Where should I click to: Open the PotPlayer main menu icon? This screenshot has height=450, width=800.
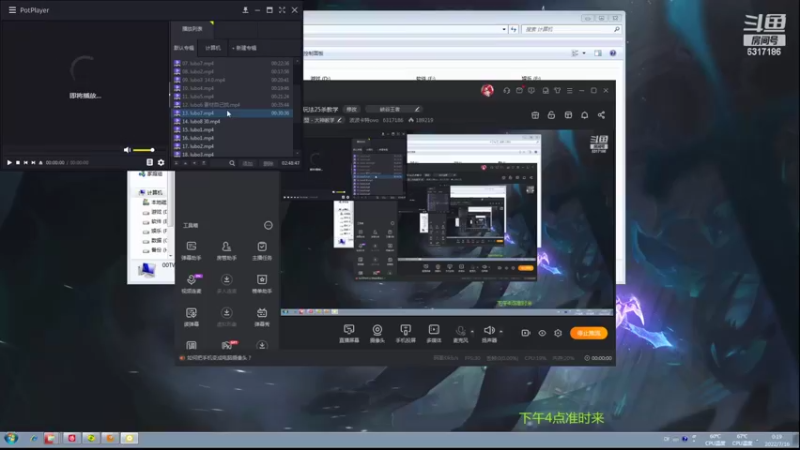click(12, 10)
